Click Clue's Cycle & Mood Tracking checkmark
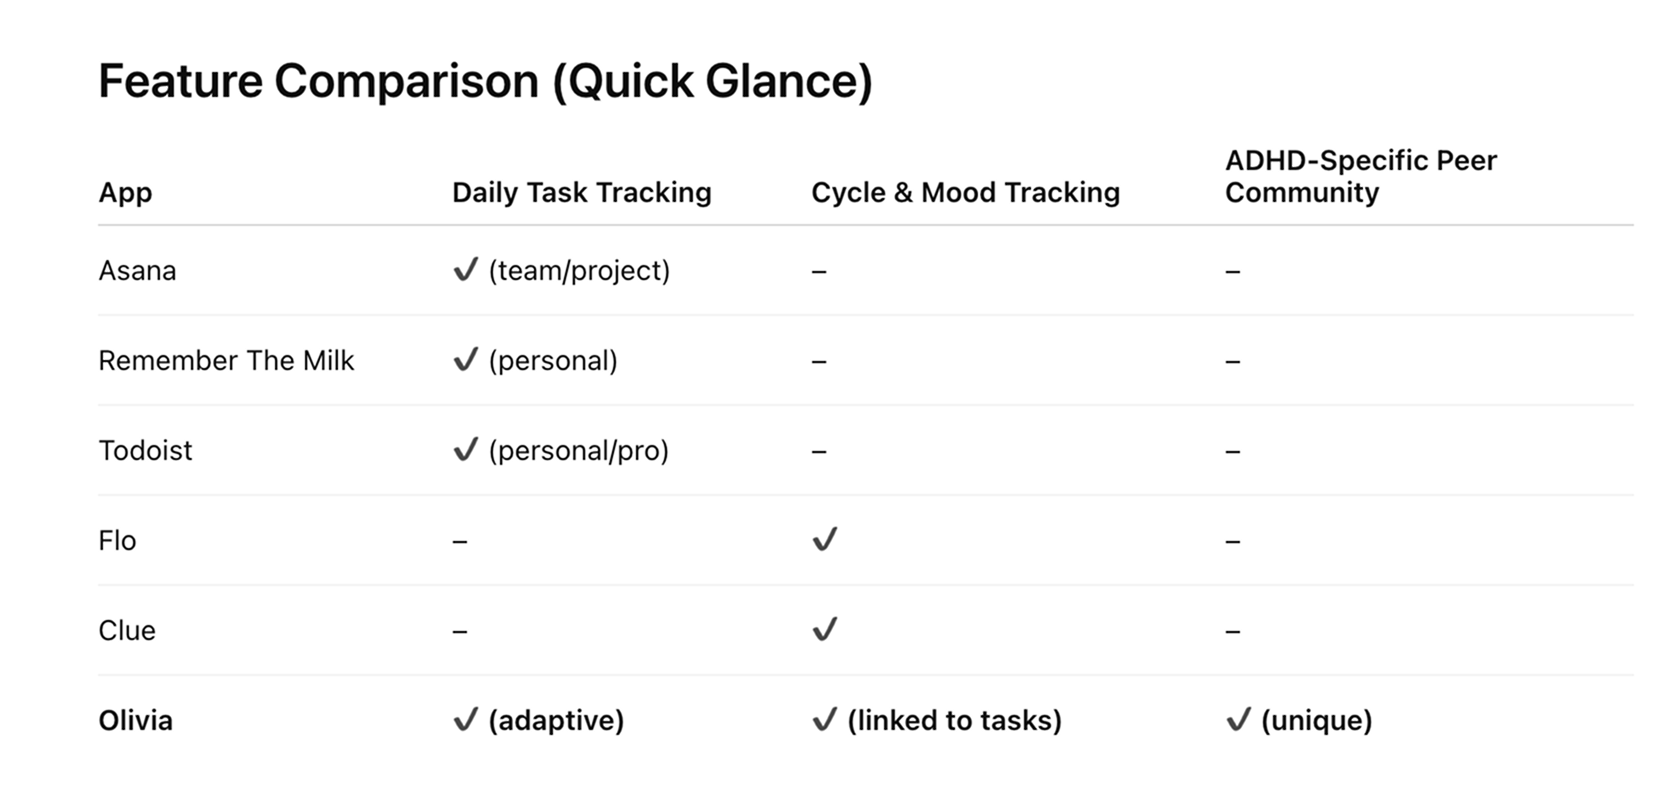The width and height of the screenshot is (1678, 788). point(824,630)
